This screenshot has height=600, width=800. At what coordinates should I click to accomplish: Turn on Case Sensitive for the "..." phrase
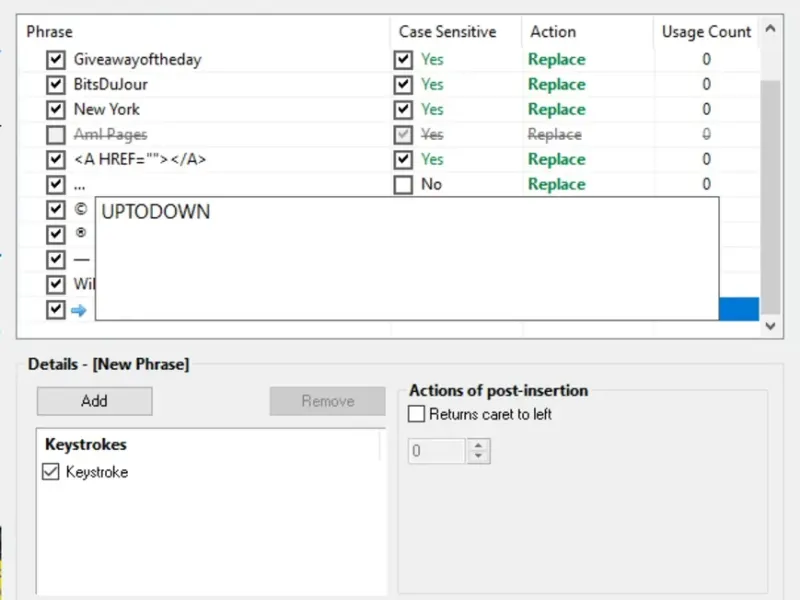point(403,185)
